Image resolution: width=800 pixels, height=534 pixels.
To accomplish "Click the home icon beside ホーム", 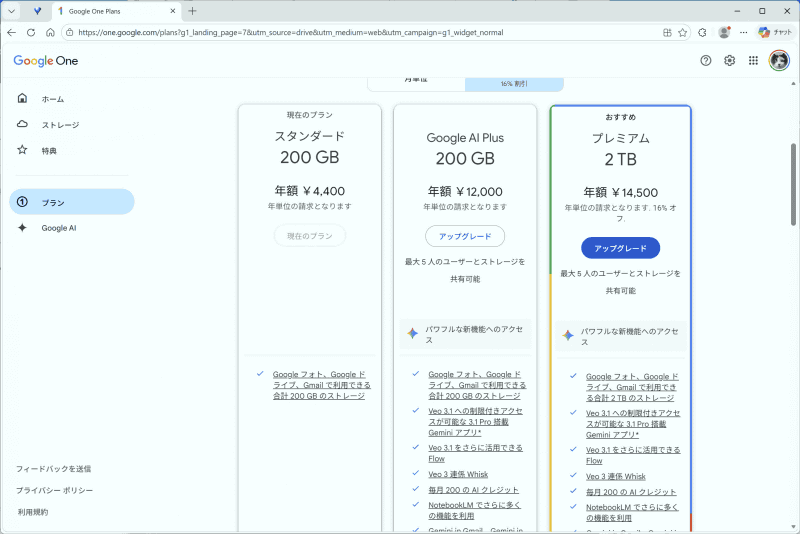I will click(x=22, y=98).
